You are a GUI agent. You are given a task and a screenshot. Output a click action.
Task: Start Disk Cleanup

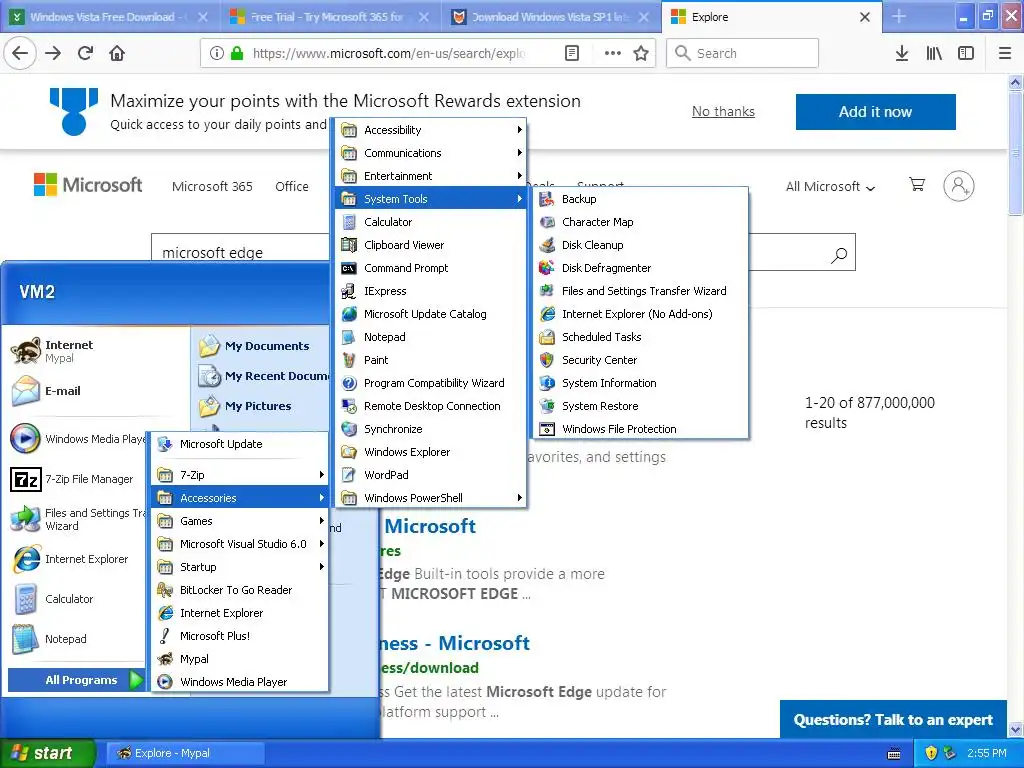641,245
